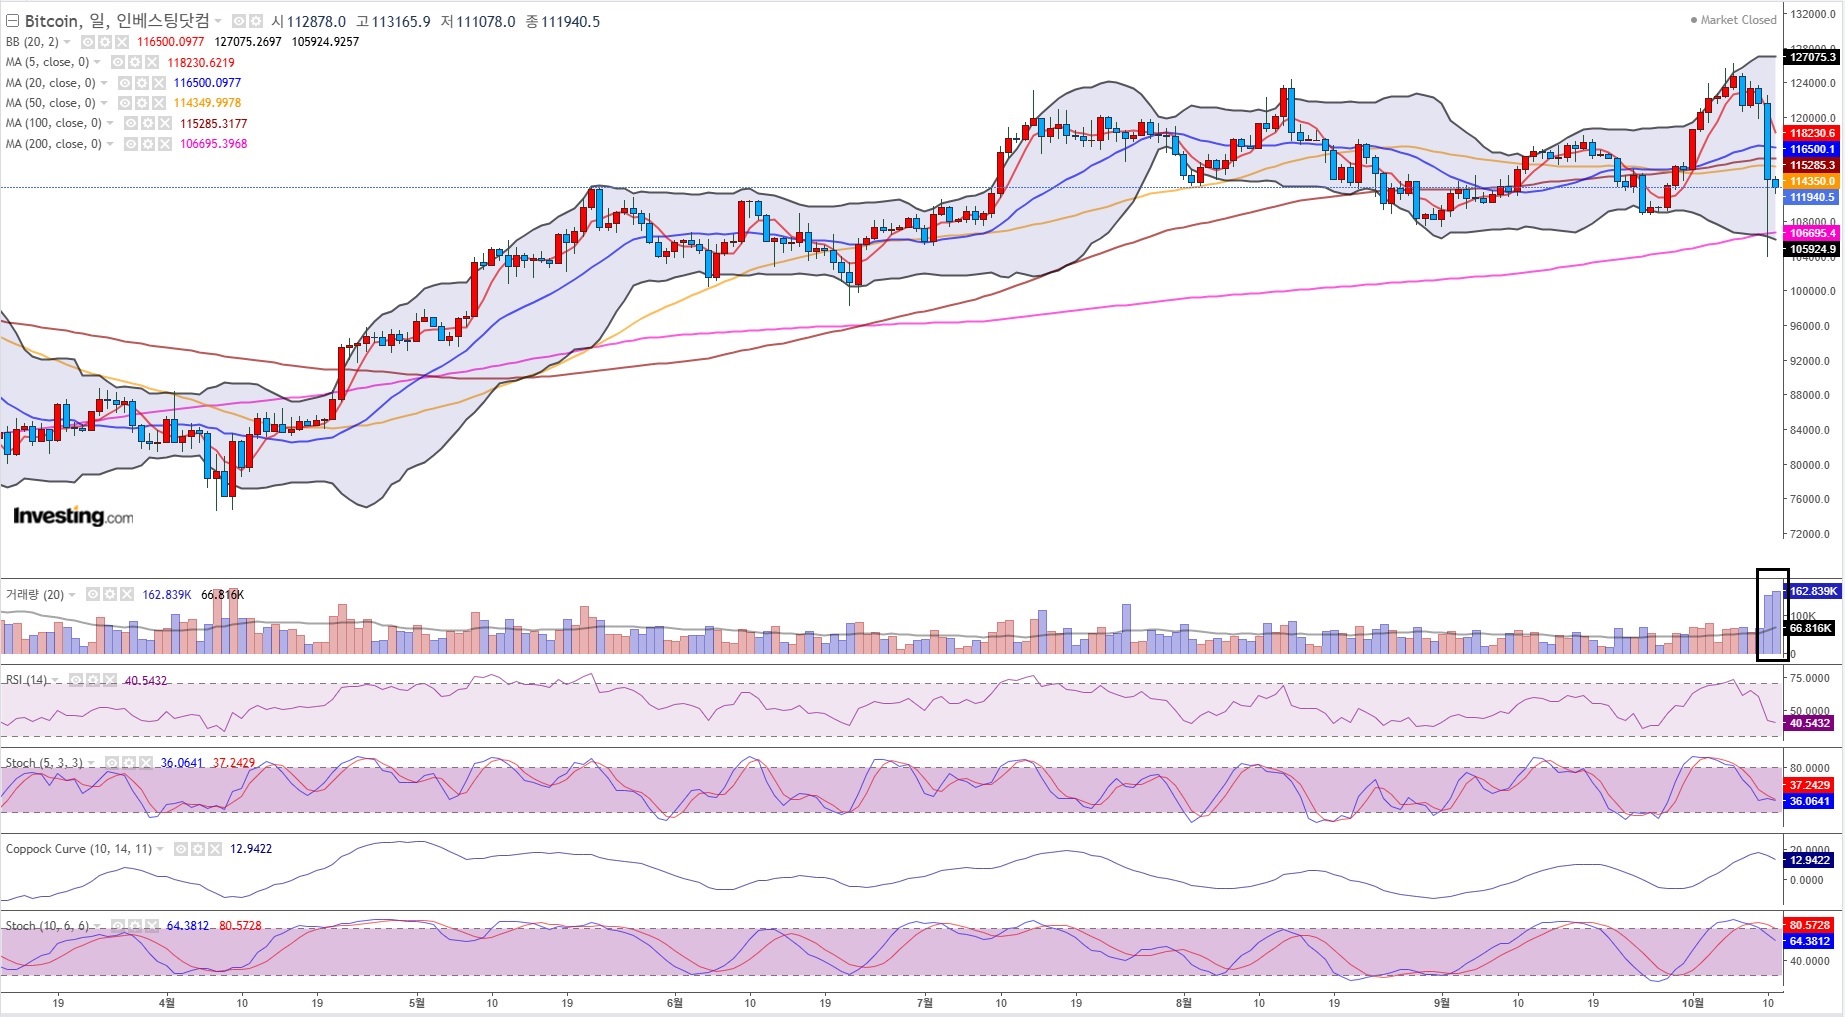This screenshot has width=1845, height=1017.
Task: Remove the RSI (14) indicator
Action: point(108,680)
